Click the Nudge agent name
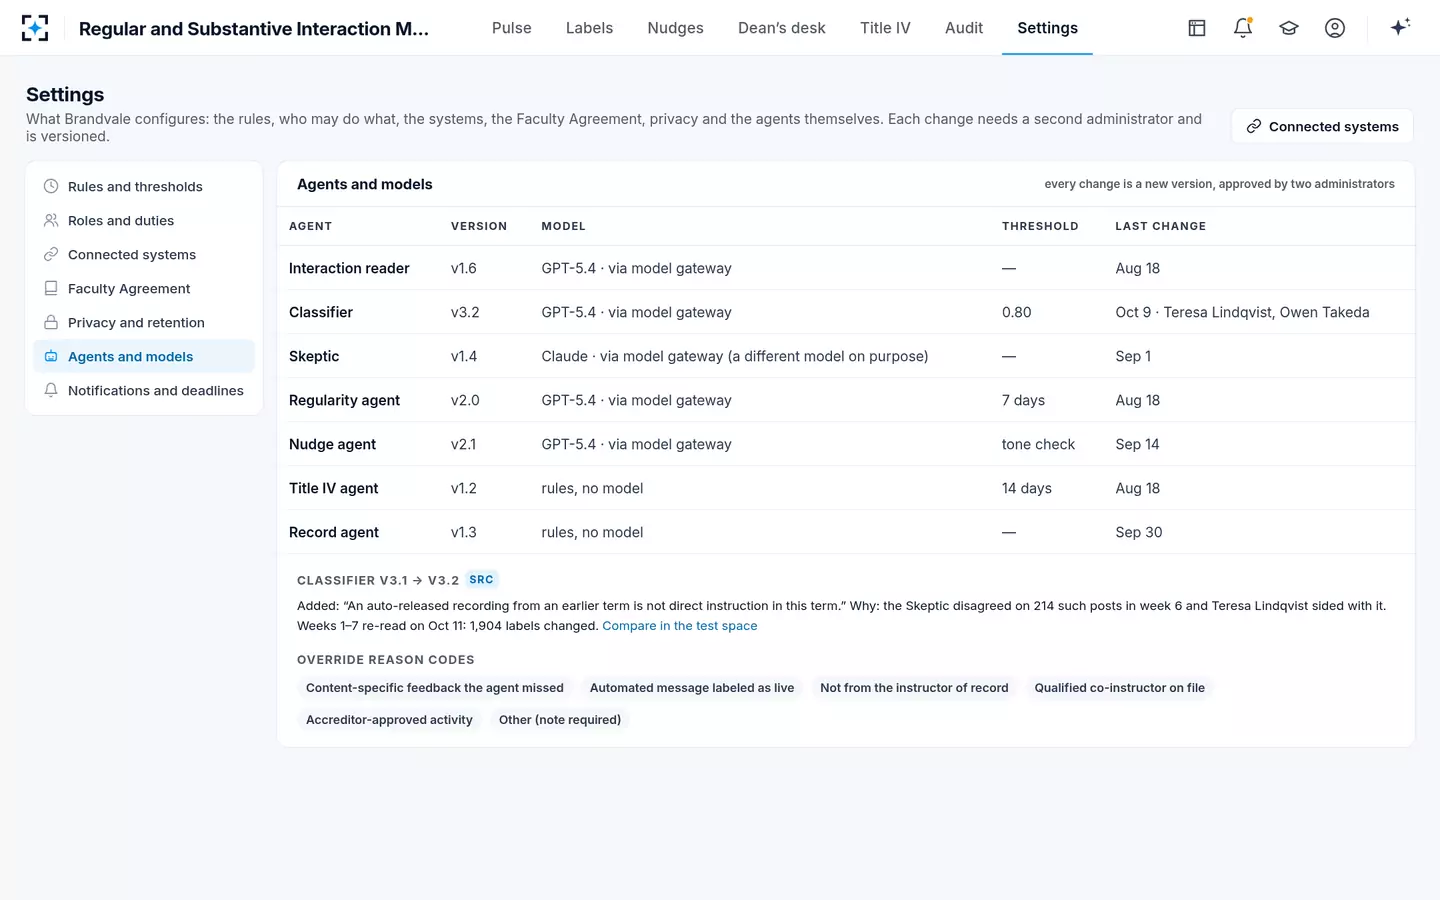The image size is (1440, 900). tap(332, 444)
